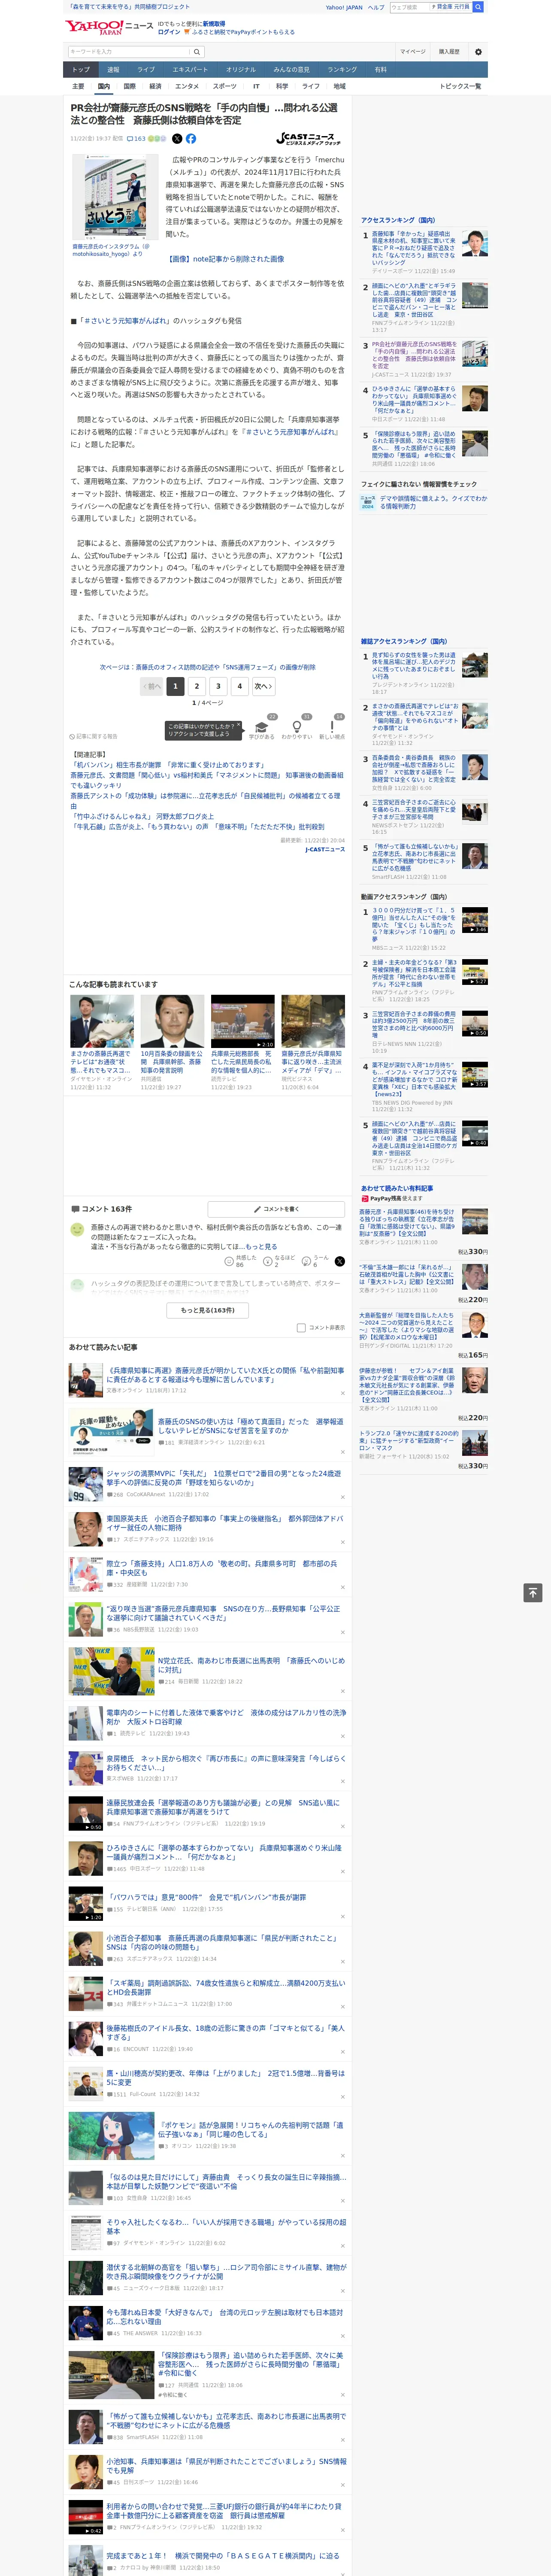Click the Yahoo! JAPAN News logo

[109, 27]
